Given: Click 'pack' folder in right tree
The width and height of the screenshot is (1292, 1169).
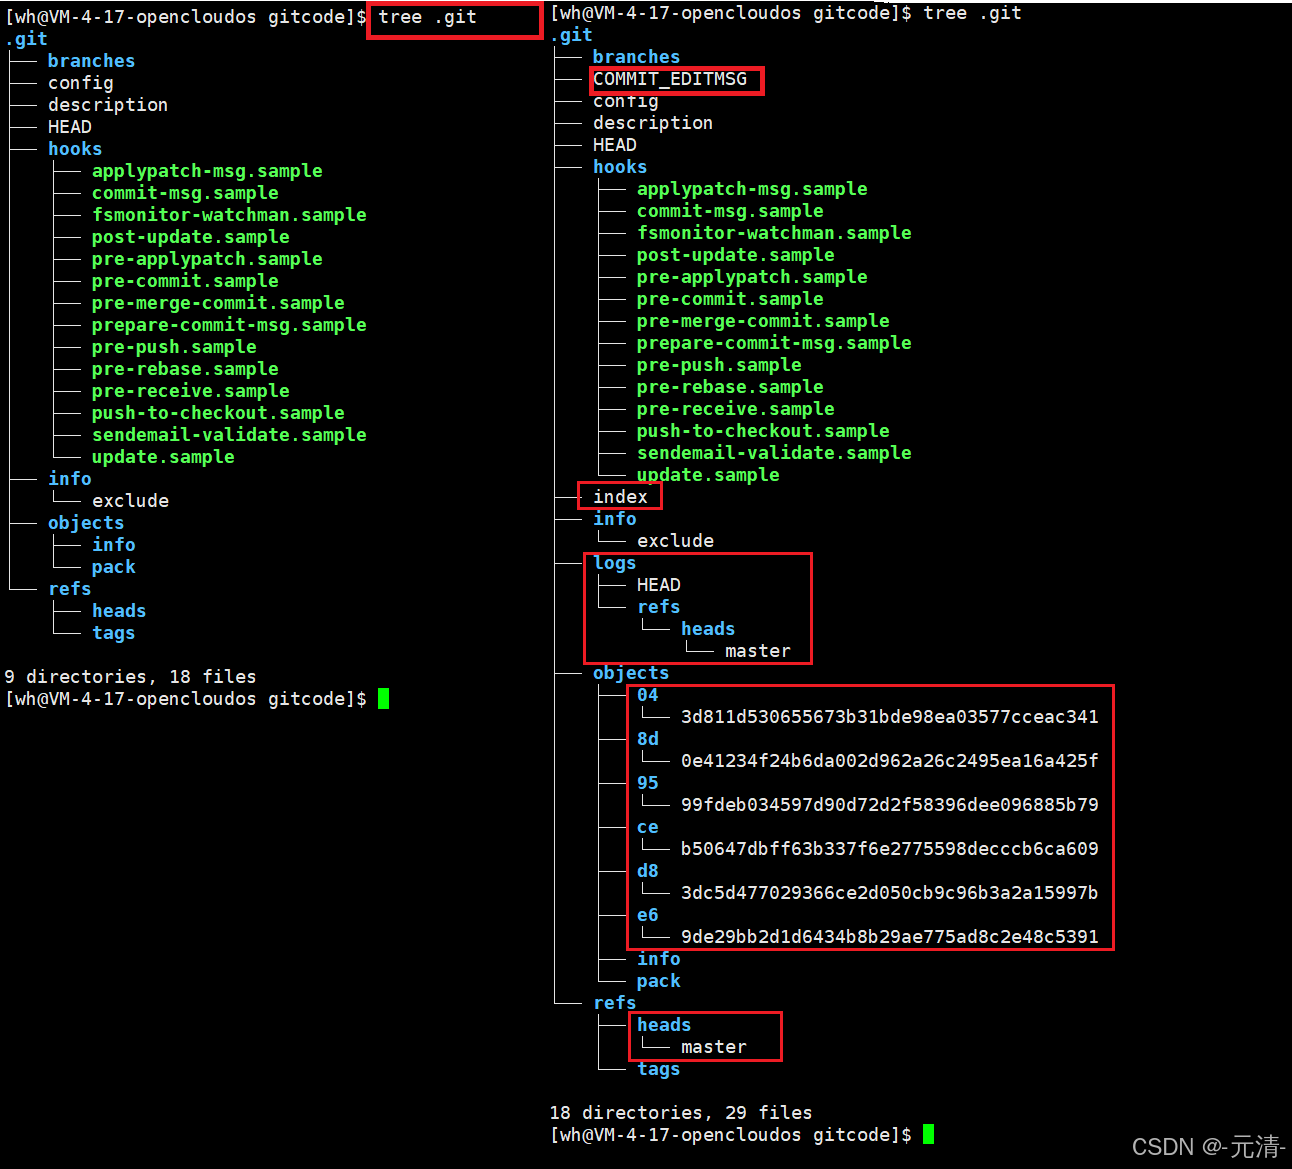Looking at the screenshot, I should [x=658, y=981].
